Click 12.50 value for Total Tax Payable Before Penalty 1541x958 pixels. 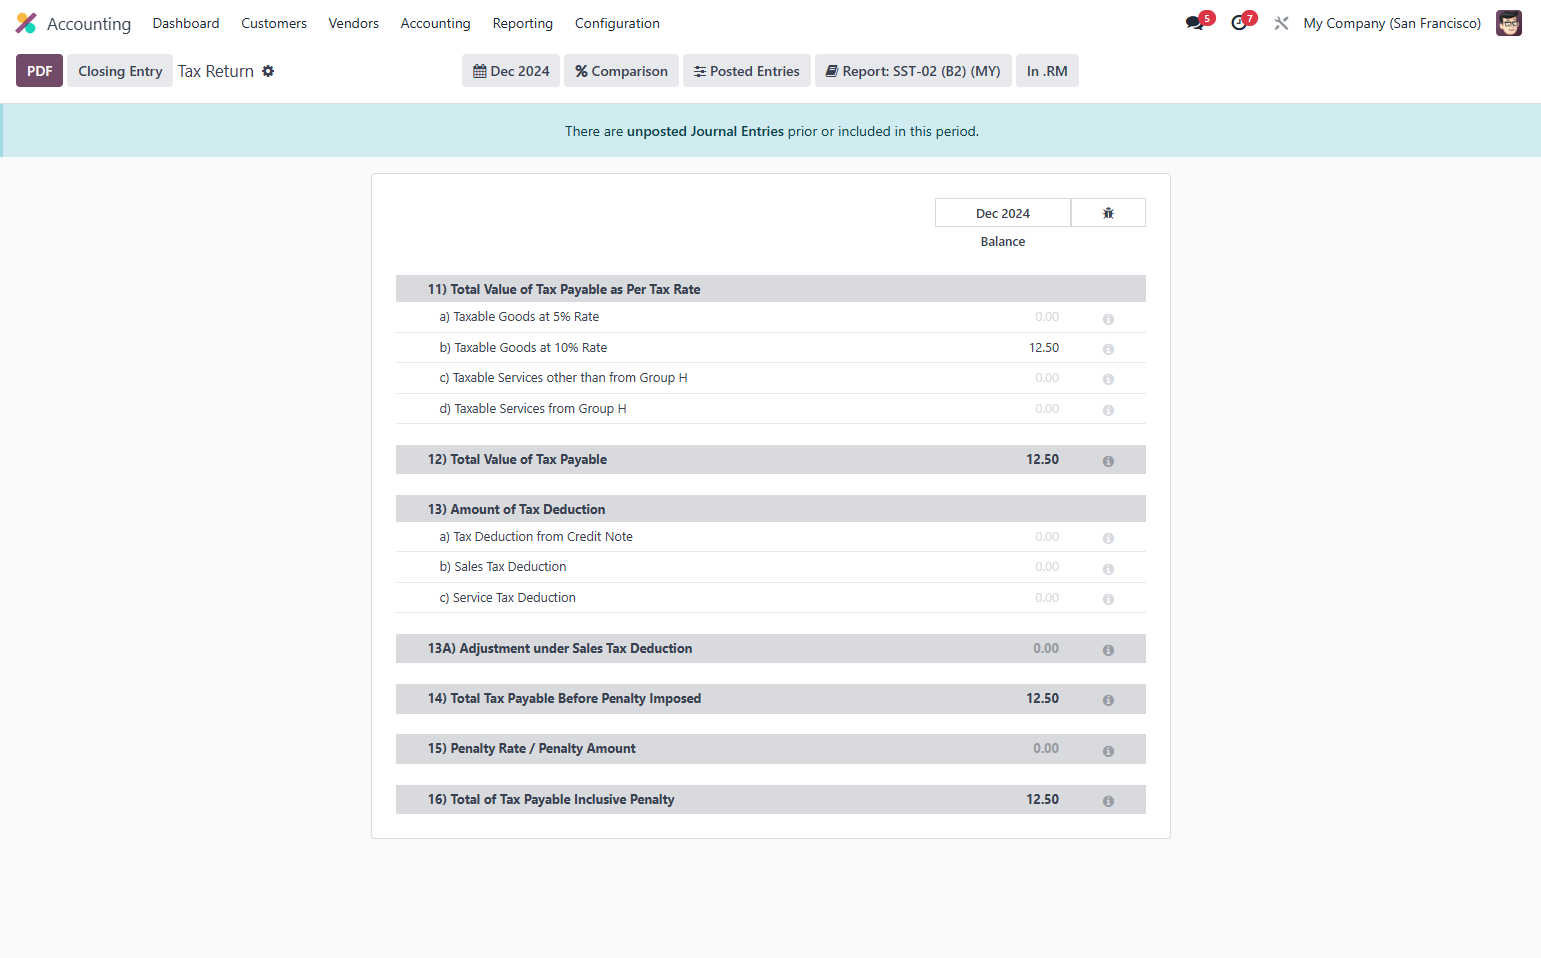[x=1042, y=698]
